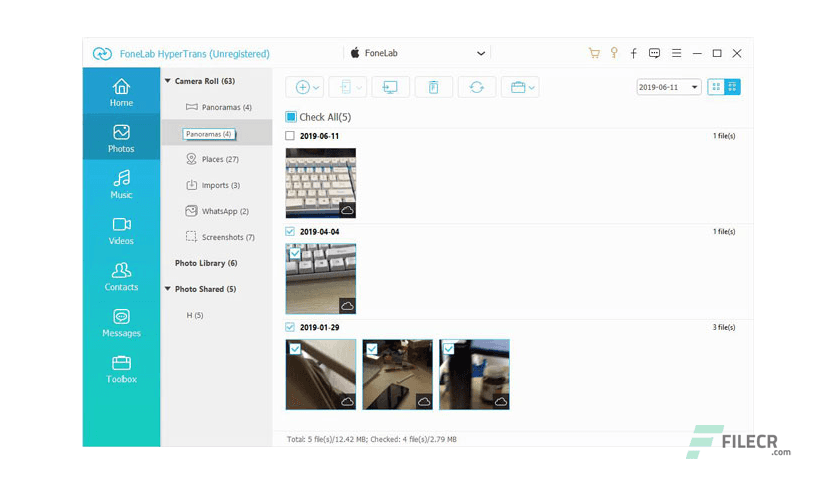The width and height of the screenshot is (836, 484).
Task: Check the 2019-06-11 date group checkbox
Action: tap(290, 136)
